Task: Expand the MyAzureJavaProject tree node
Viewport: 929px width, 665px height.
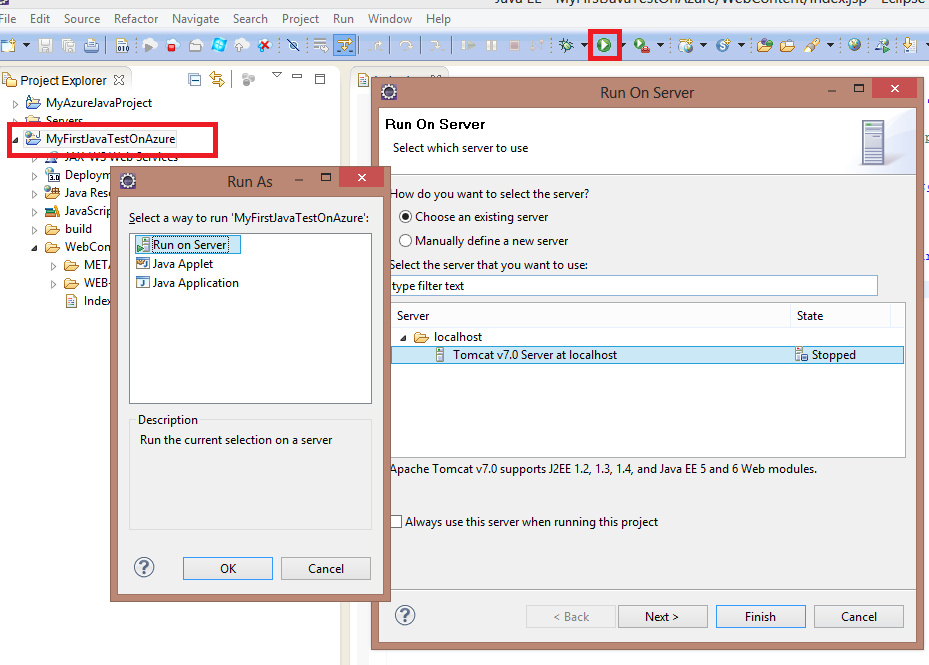Action: [15, 103]
